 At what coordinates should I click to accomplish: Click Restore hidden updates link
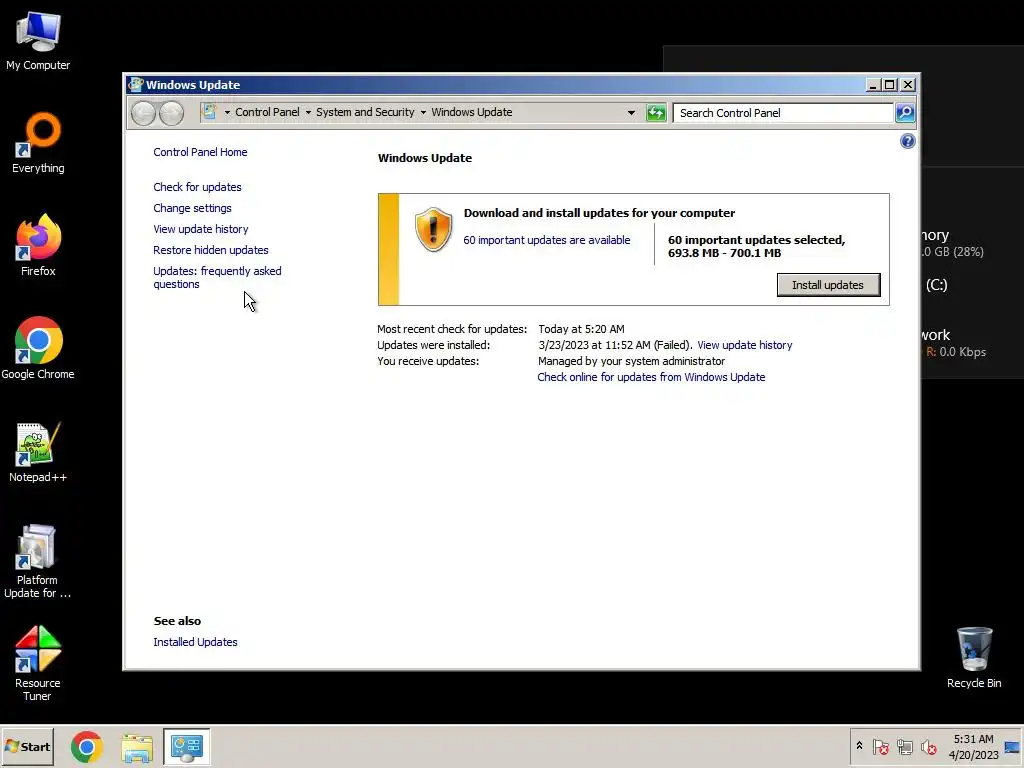pyautogui.click(x=210, y=250)
